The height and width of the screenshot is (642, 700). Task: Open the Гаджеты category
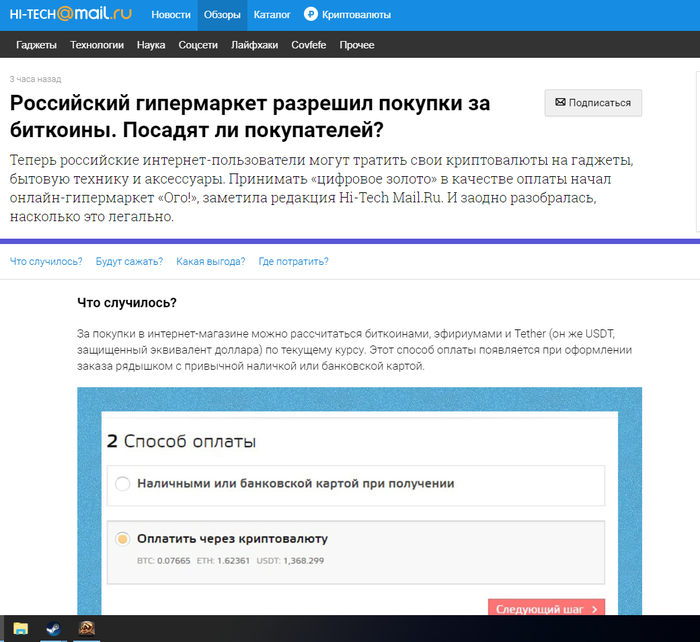point(36,45)
